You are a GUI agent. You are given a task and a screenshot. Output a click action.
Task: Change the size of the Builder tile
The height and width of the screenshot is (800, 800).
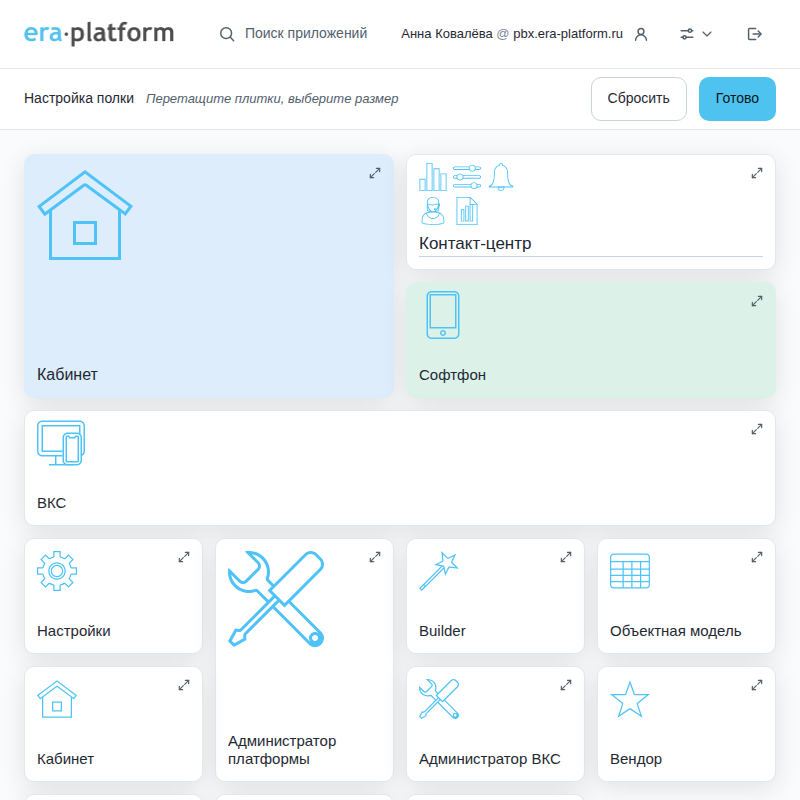[x=566, y=557]
